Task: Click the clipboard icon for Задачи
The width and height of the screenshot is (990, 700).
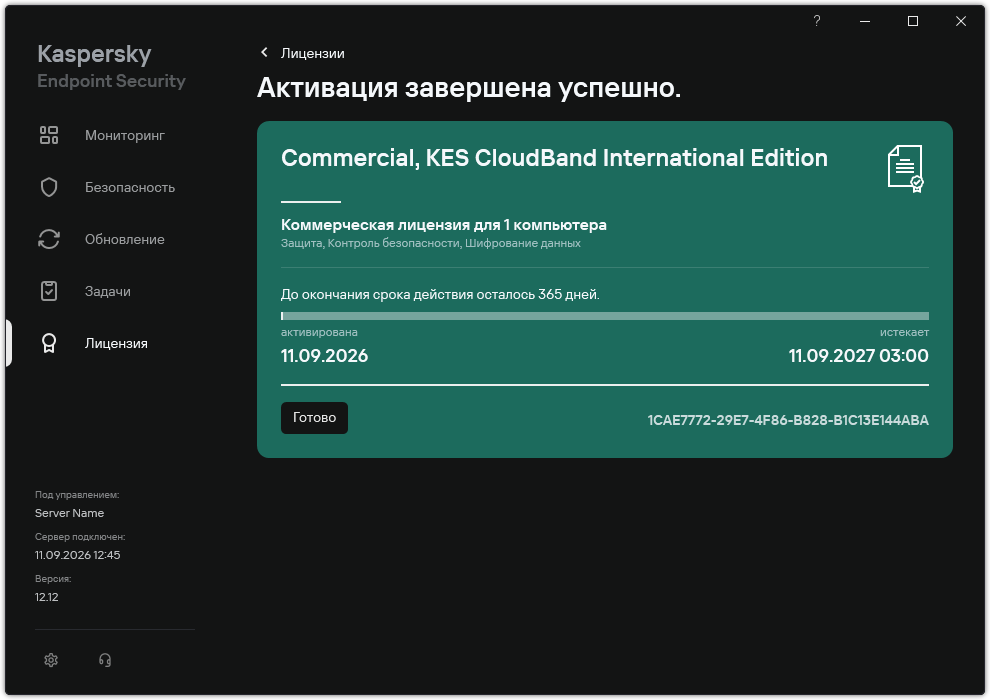Action: (49, 291)
